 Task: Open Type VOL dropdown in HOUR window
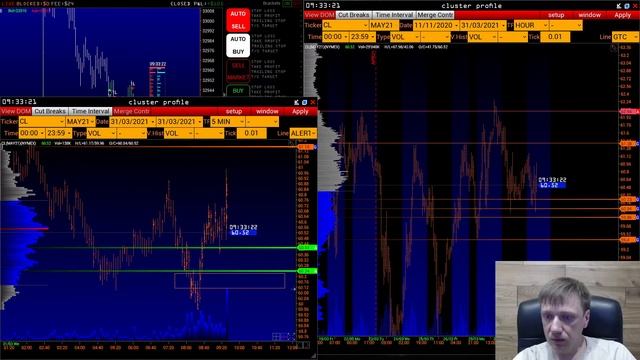(x=405, y=37)
